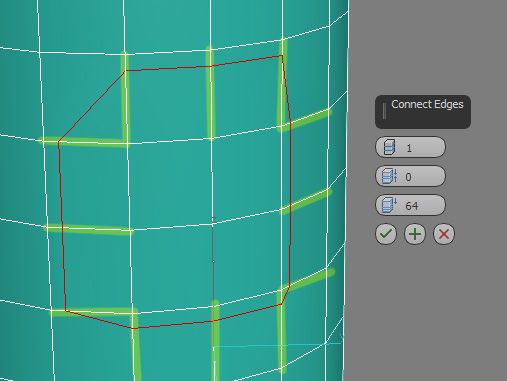The width and height of the screenshot is (507, 381).
Task: Select the Slide value field showing 64
Action: (410, 205)
